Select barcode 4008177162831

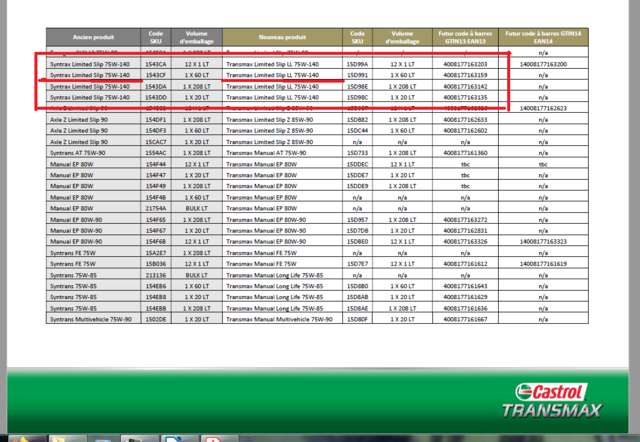click(x=465, y=231)
